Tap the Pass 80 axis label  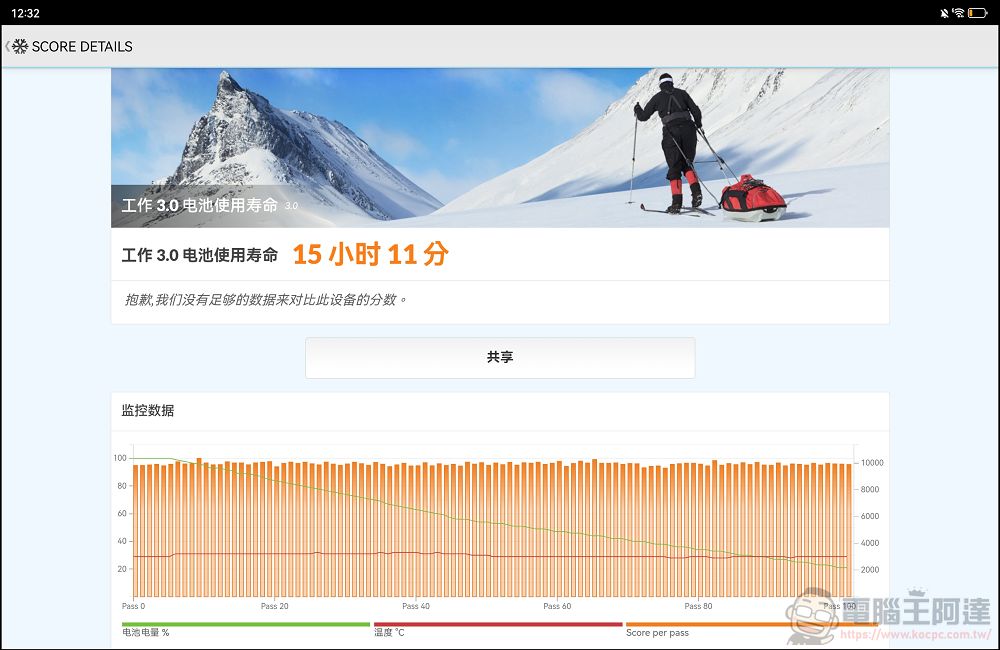pos(698,606)
